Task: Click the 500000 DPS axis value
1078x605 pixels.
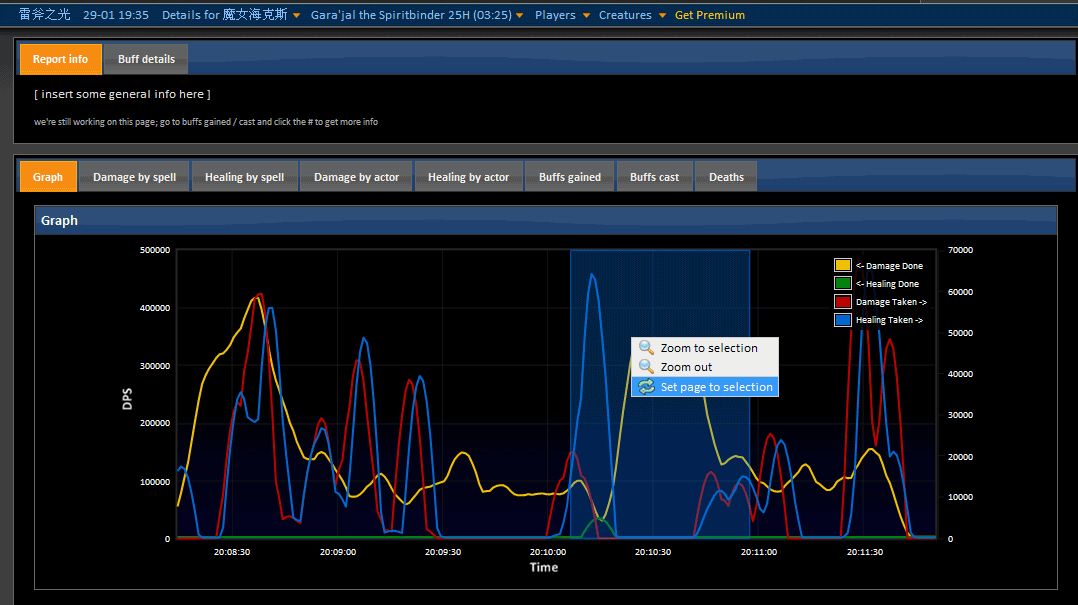Action: click(x=155, y=250)
